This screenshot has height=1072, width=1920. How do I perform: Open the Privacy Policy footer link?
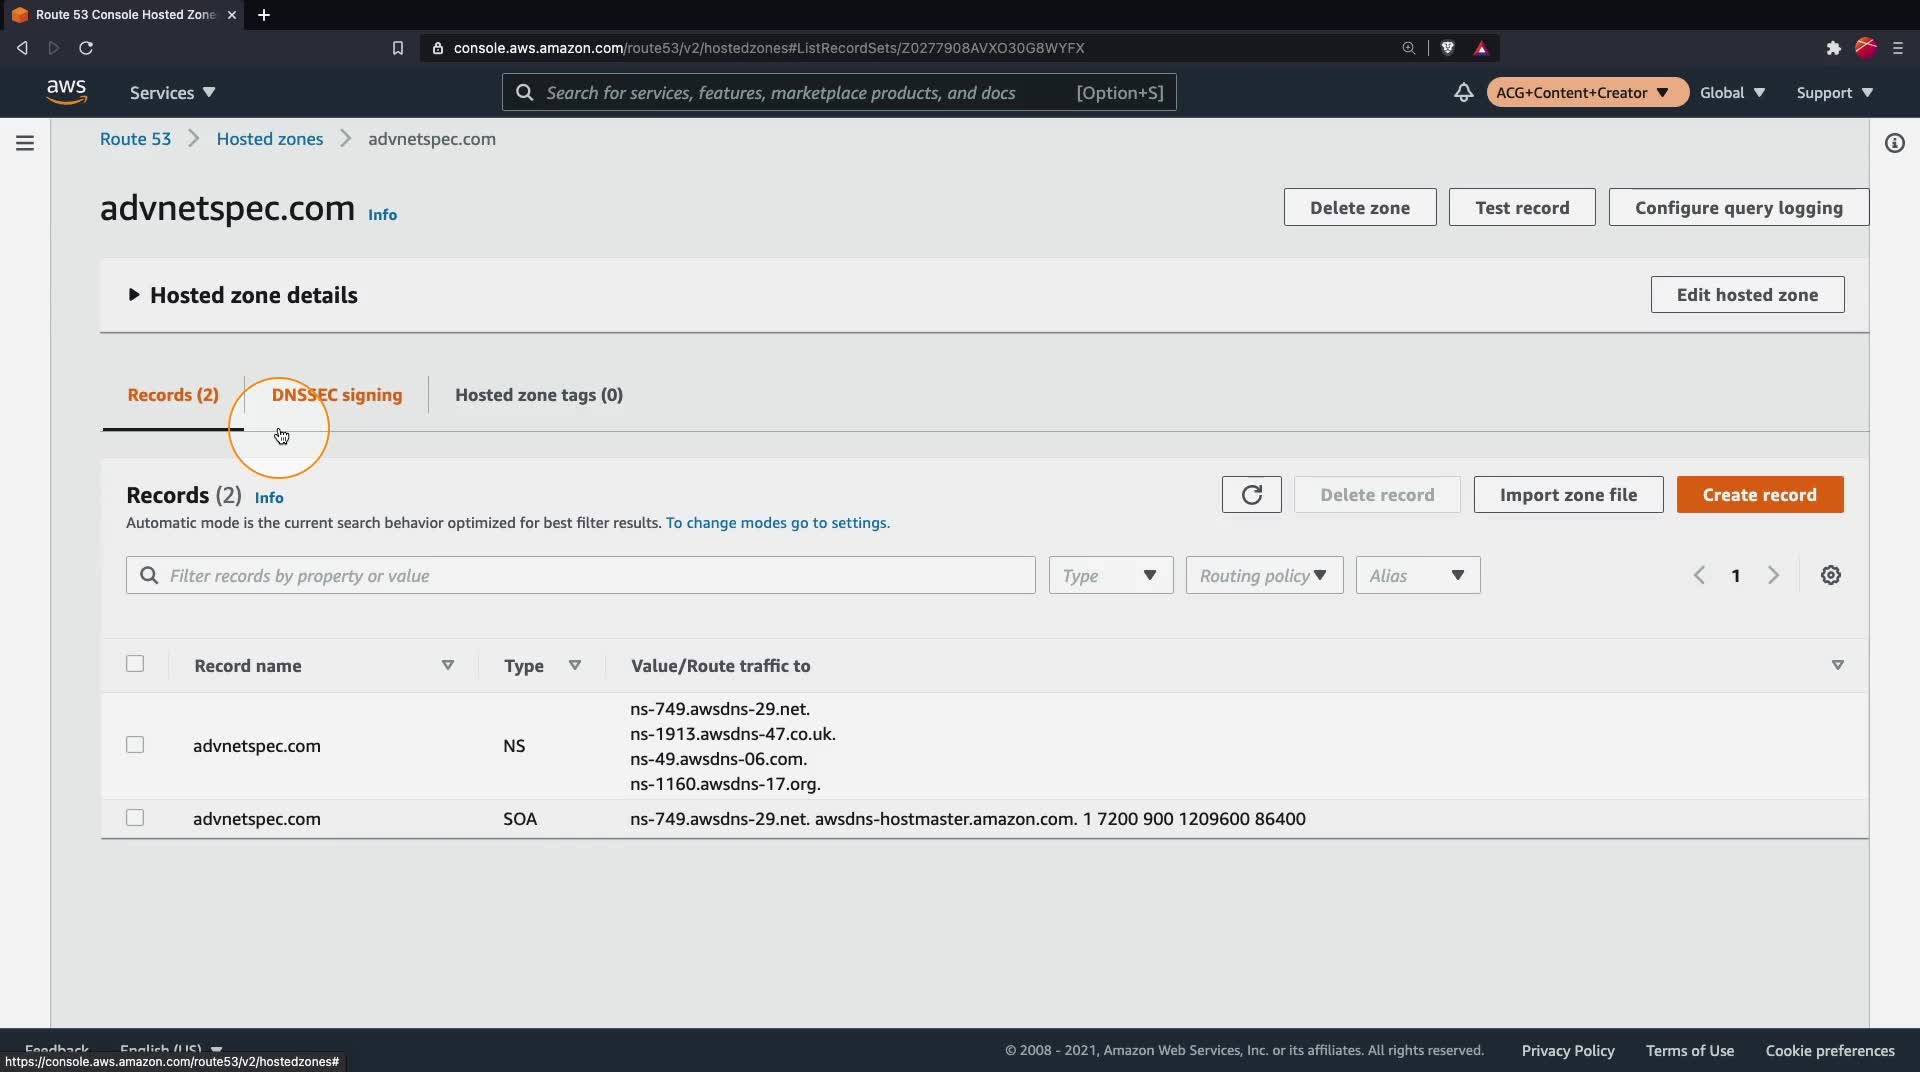1567,1050
